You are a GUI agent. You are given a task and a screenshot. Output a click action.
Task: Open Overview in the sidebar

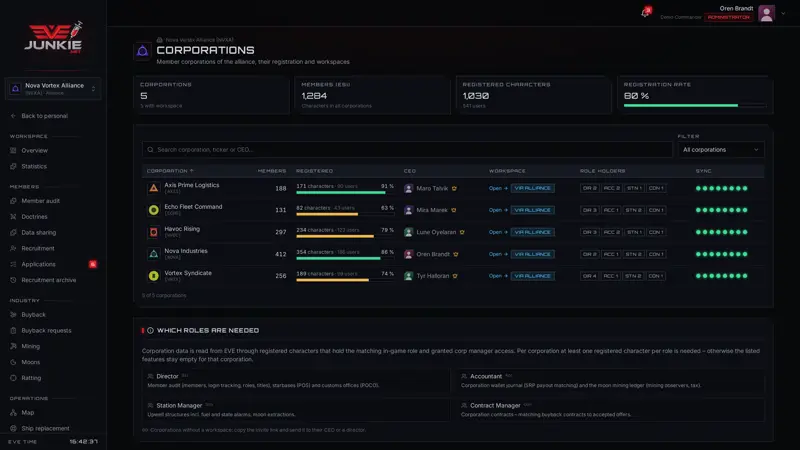pos(34,151)
